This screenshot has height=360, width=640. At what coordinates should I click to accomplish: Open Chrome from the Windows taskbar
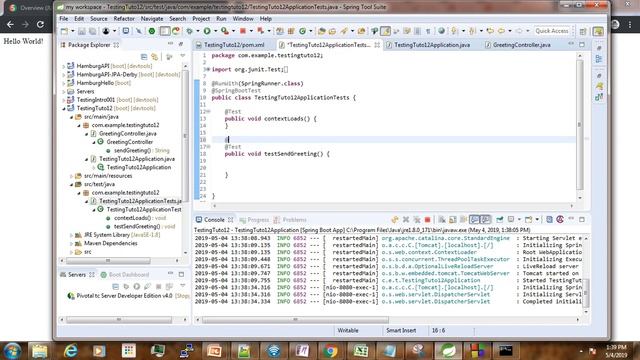[331, 351]
